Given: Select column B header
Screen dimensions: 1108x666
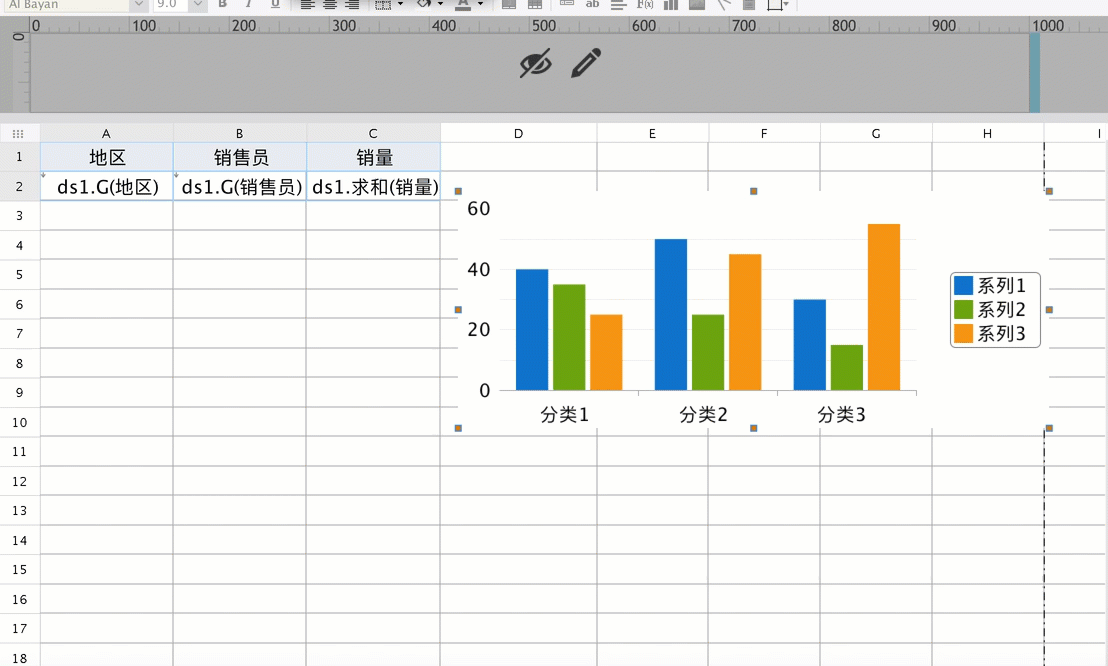Looking at the screenshot, I should pos(240,134).
